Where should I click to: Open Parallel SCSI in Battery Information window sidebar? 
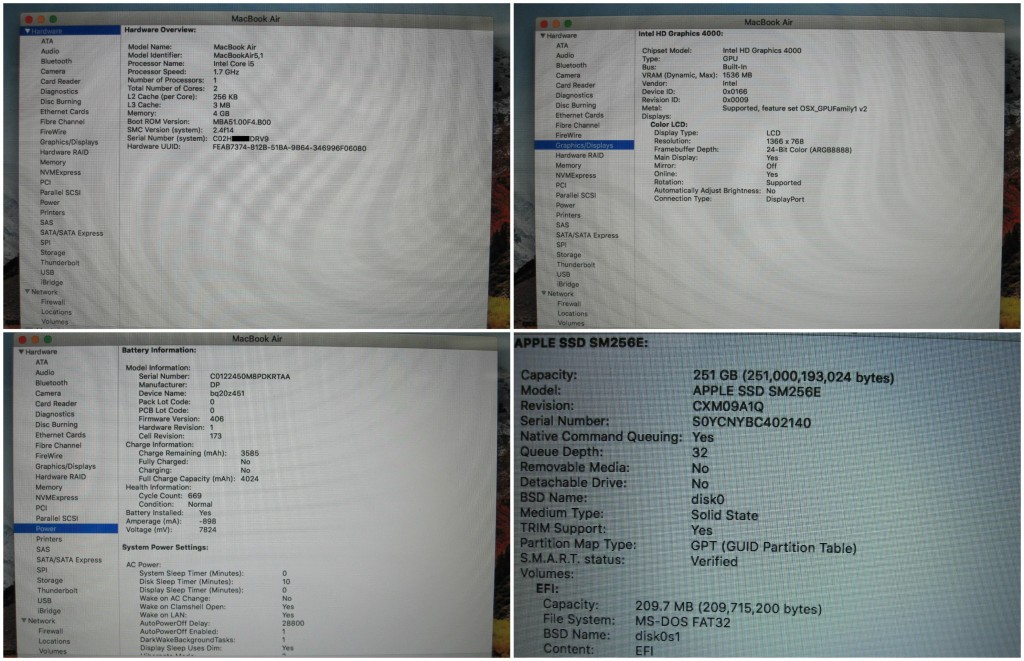tap(56, 518)
